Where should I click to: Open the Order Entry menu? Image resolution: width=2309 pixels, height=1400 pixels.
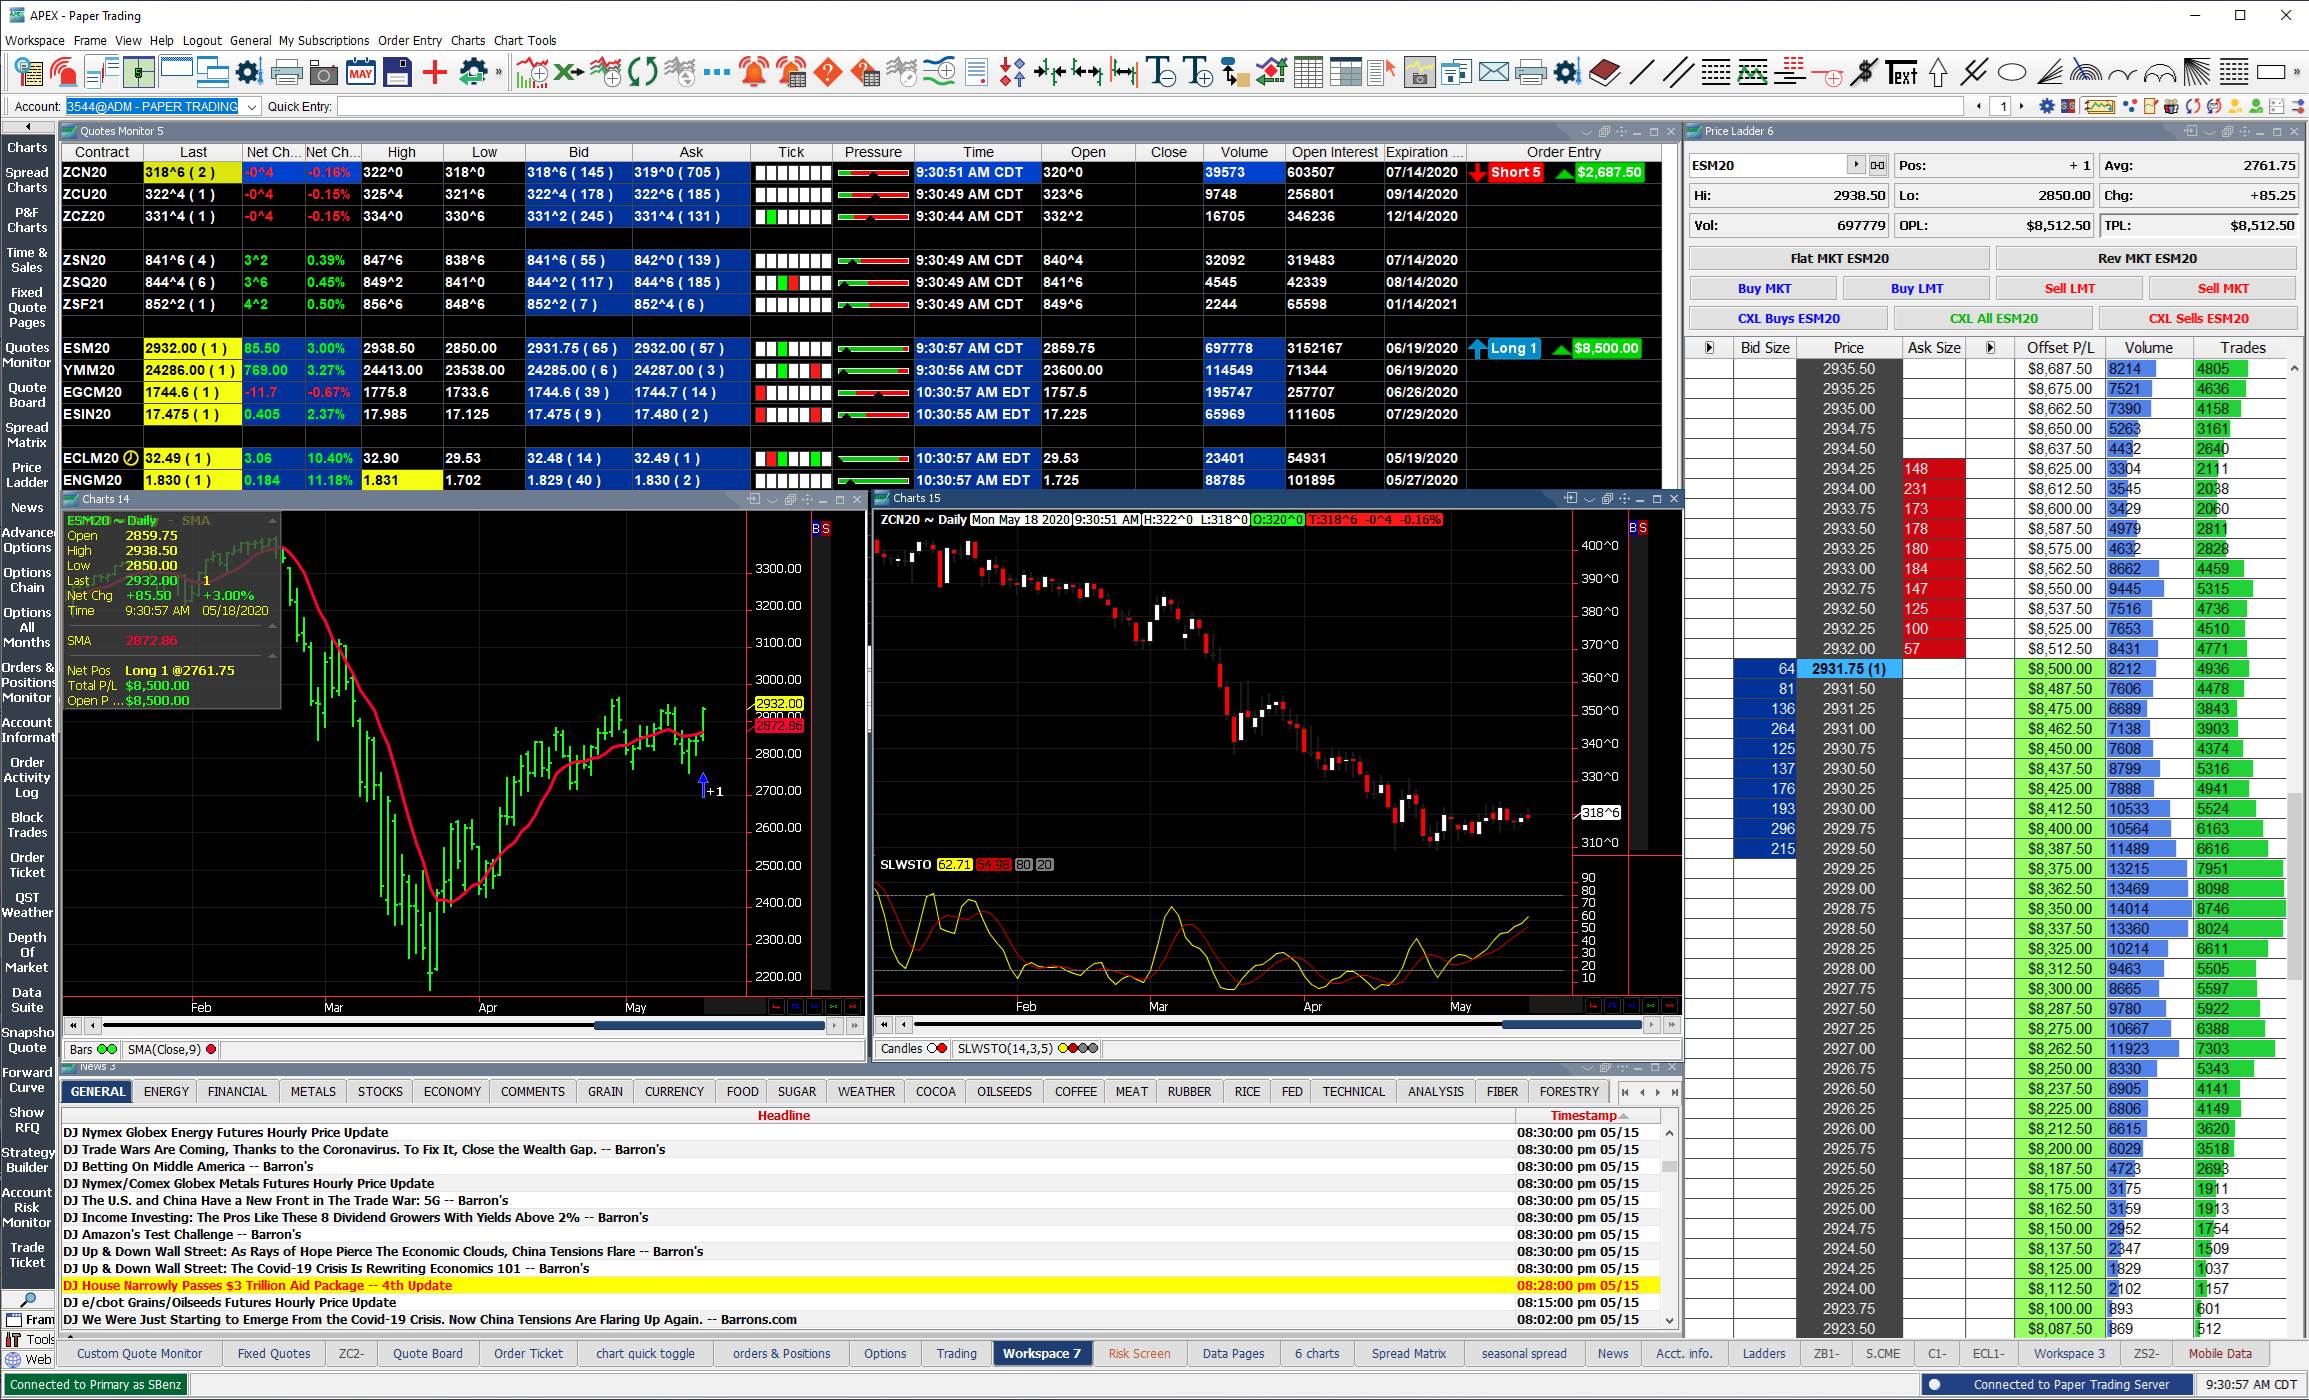[409, 41]
